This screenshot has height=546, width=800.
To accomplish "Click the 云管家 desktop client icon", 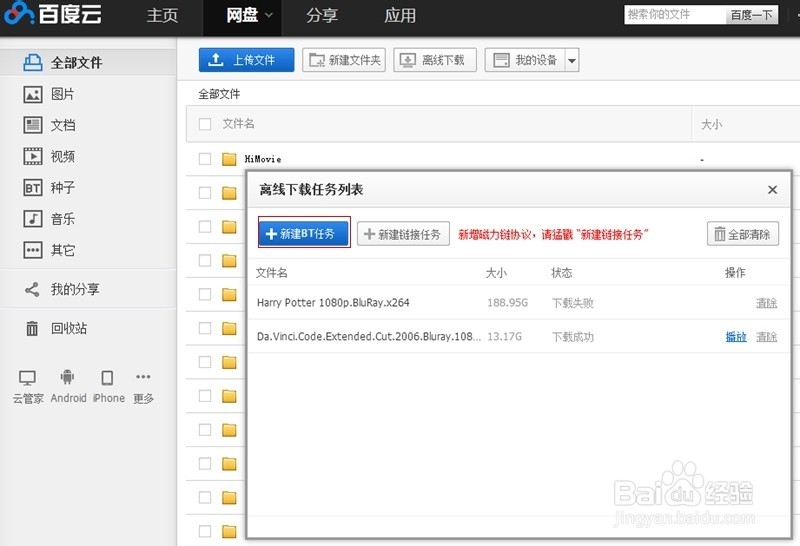I will (x=27, y=378).
